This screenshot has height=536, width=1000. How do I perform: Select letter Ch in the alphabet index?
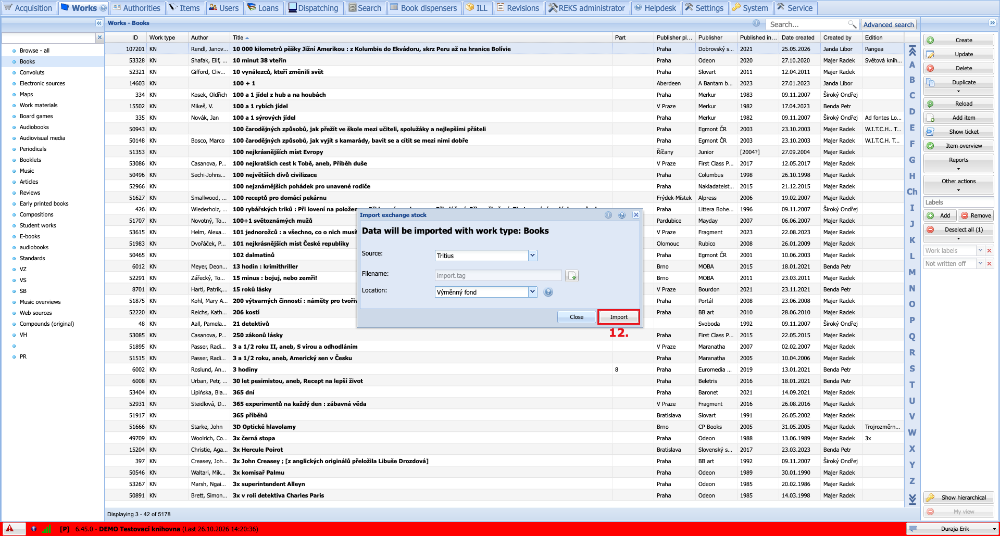pyautogui.click(x=912, y=191)
